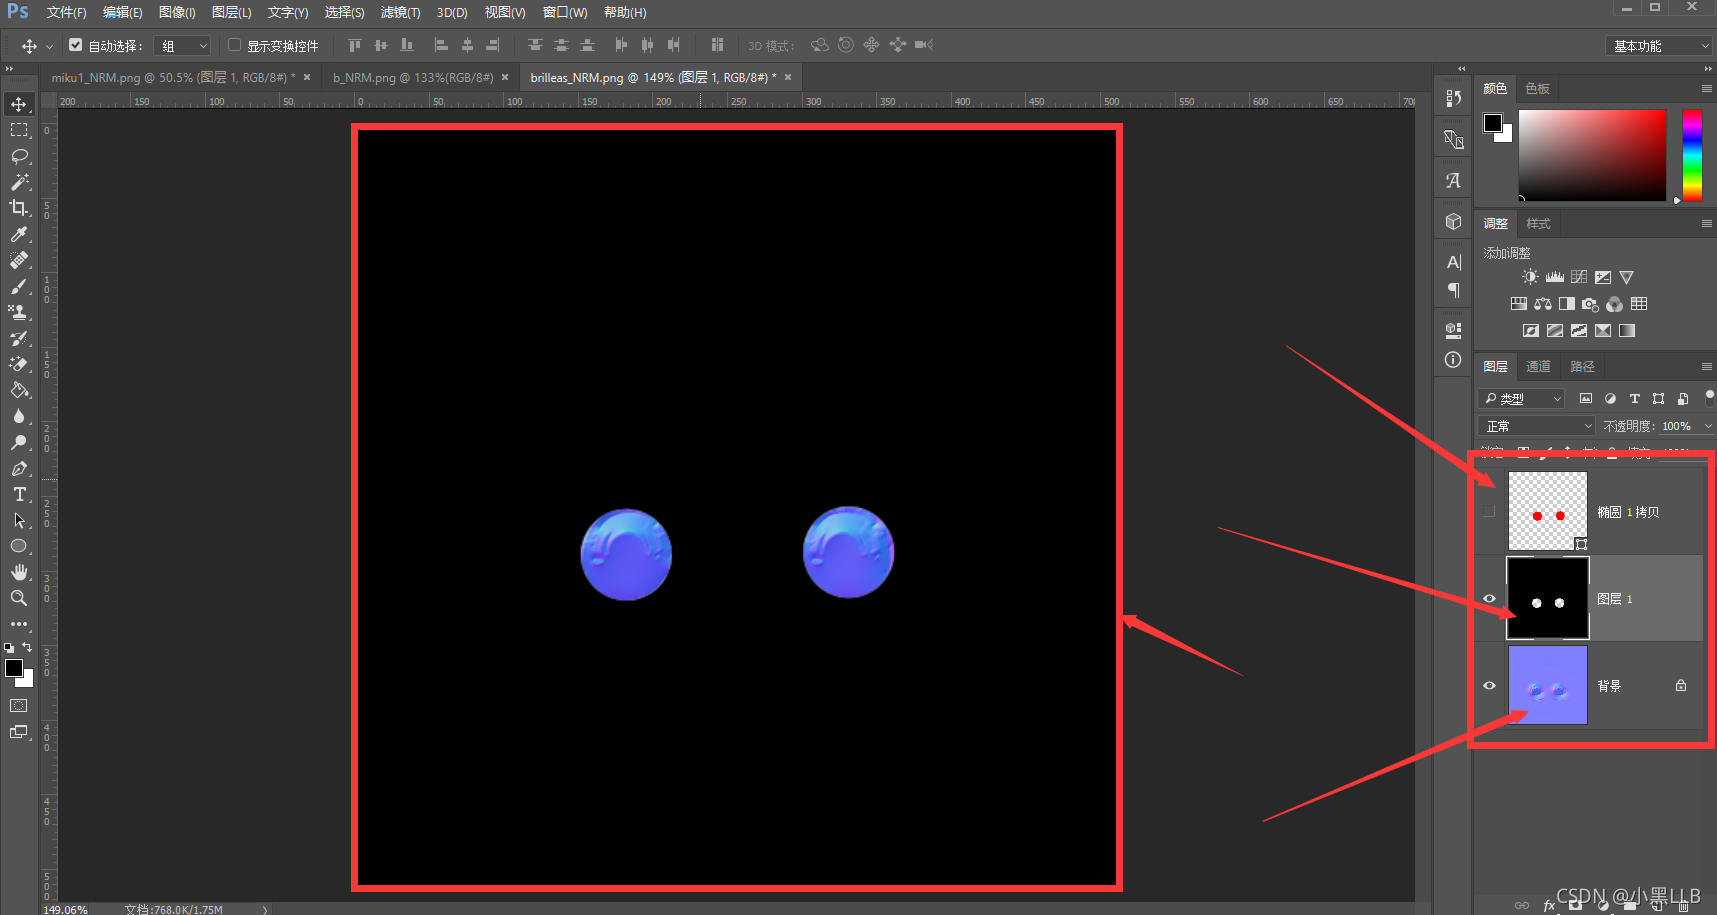1717x915 pixels.
Task: Select the Crop tool
Action: [19, 208]
